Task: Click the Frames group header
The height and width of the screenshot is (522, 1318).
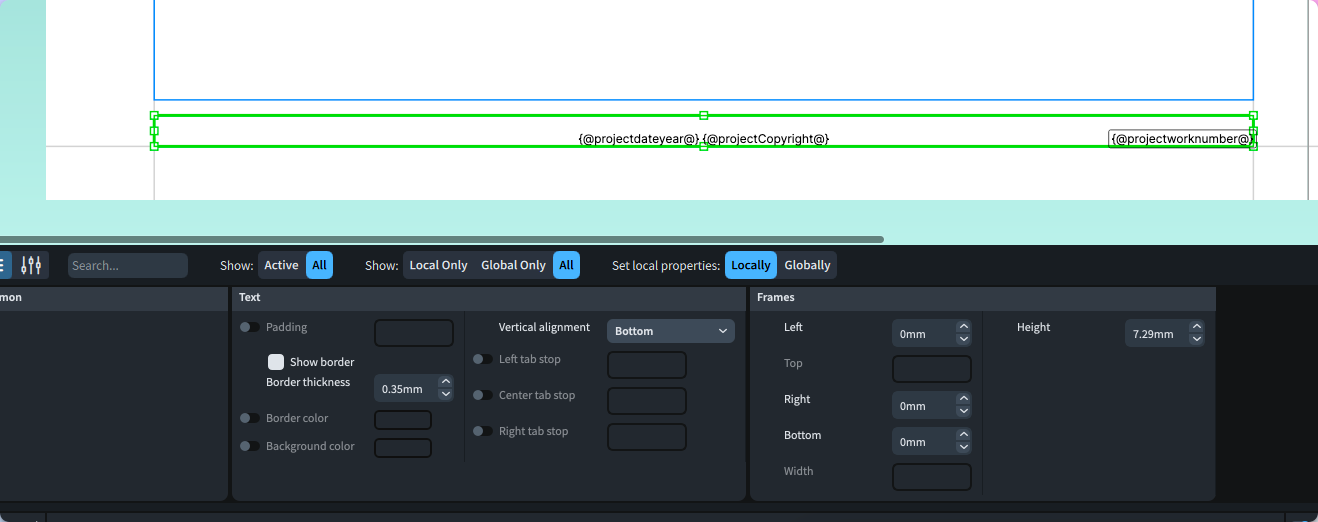Action: tap(983, 298)
